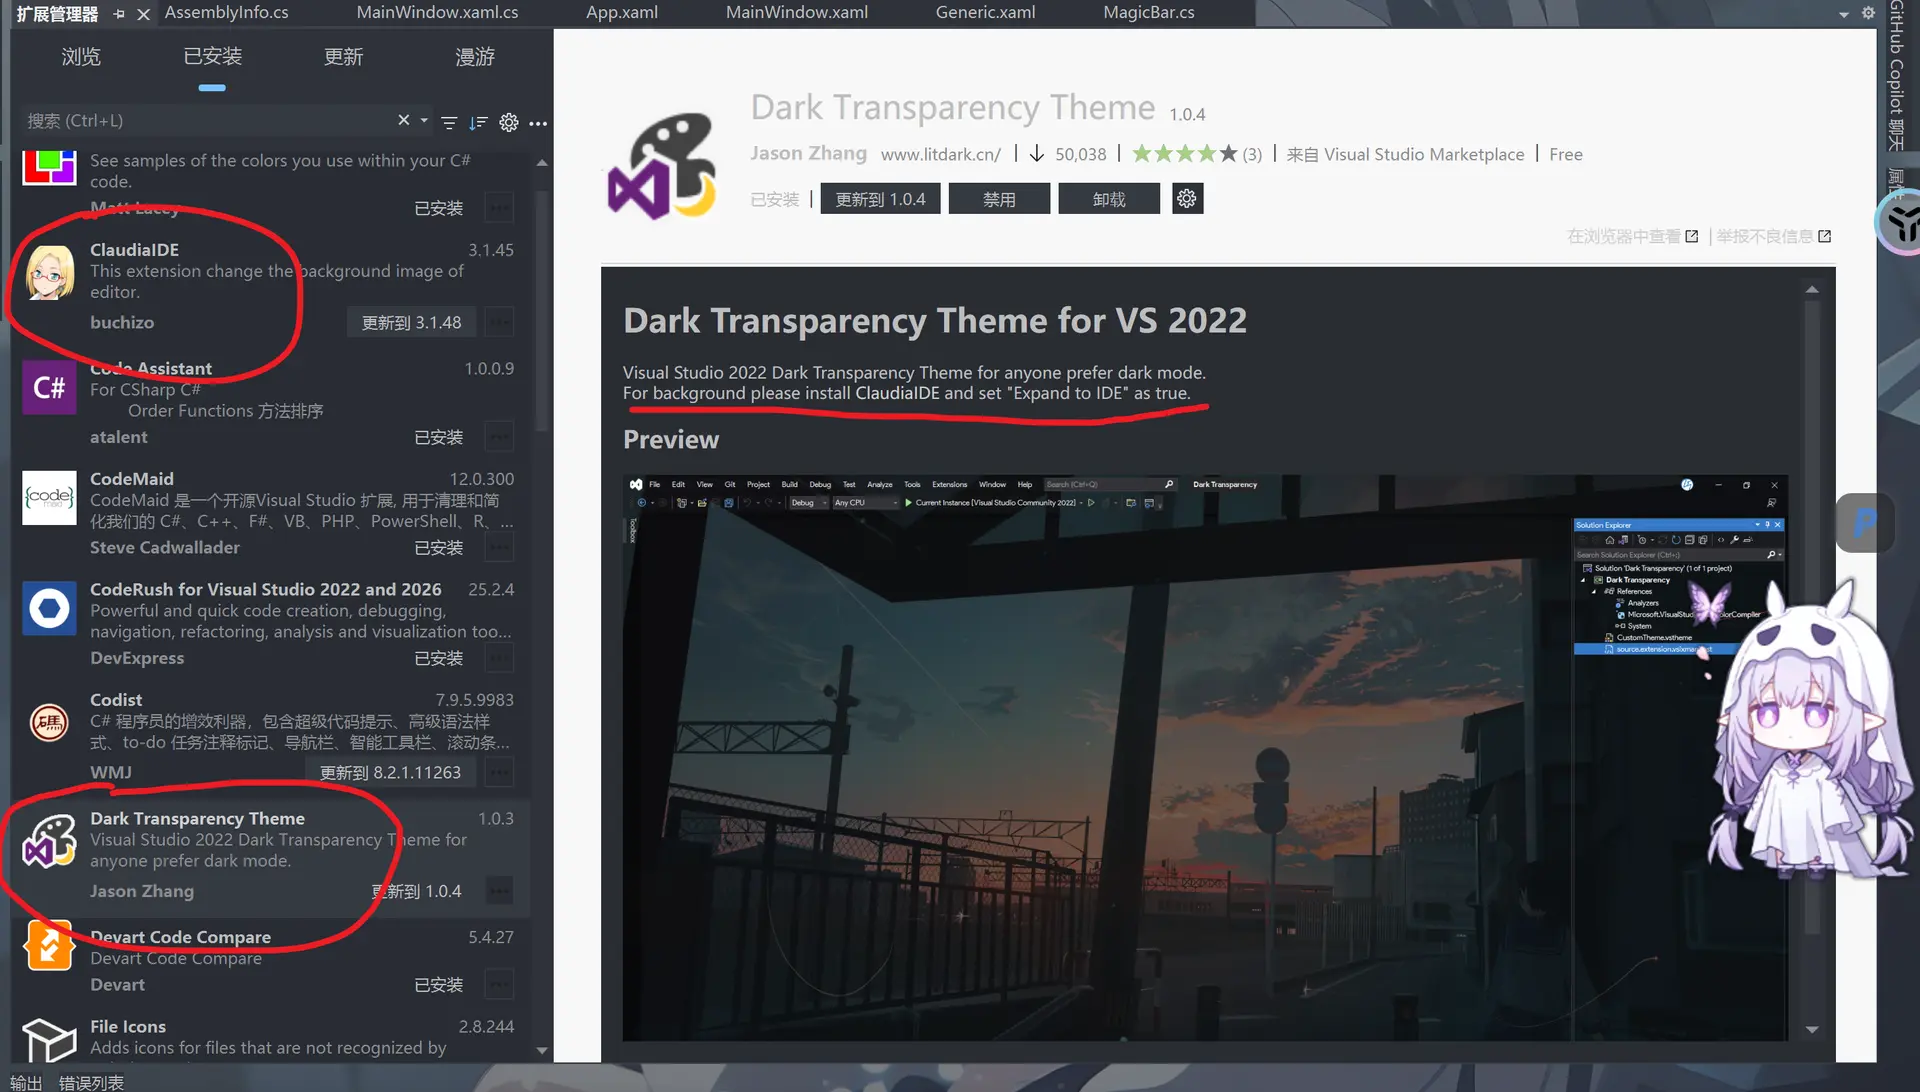
Task: Expand the search history dropdown arrow
Action: click(x=424, y=120)
